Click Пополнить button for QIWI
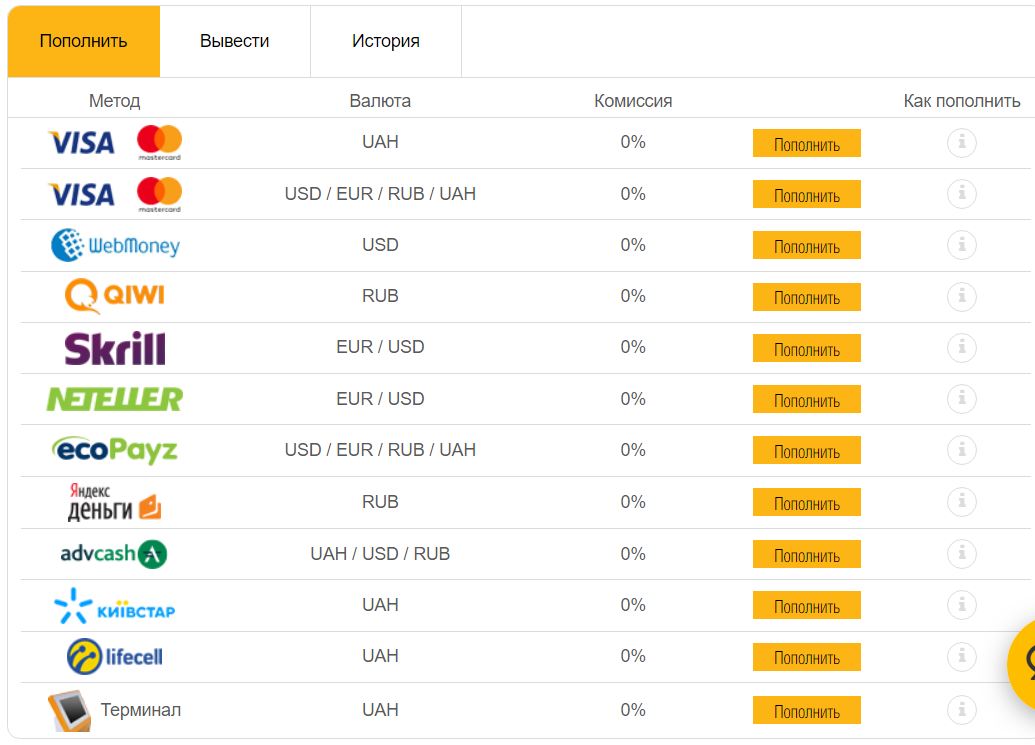Screen dimensions: 1035x745 pos(807,297)
